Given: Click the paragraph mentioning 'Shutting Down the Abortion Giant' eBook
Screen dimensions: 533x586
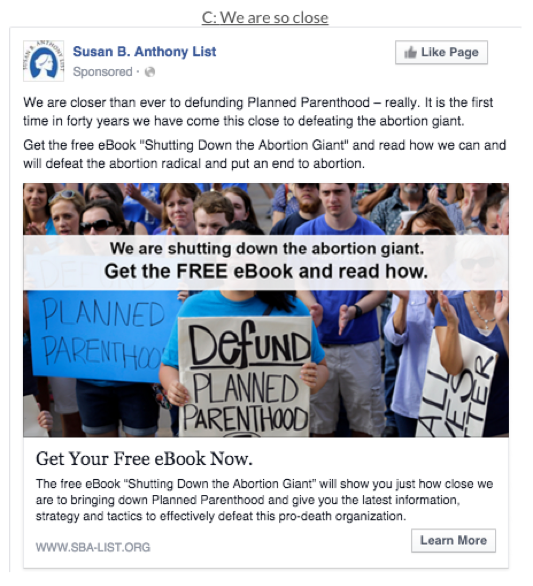Looking at the screenshot, I should 265,154.
